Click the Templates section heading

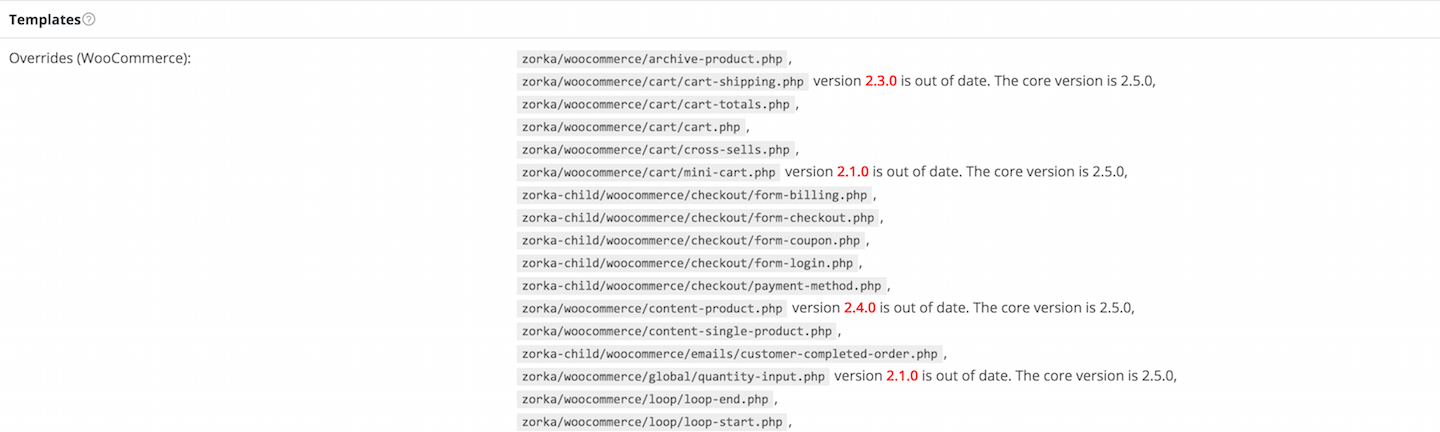pos(45,19)
